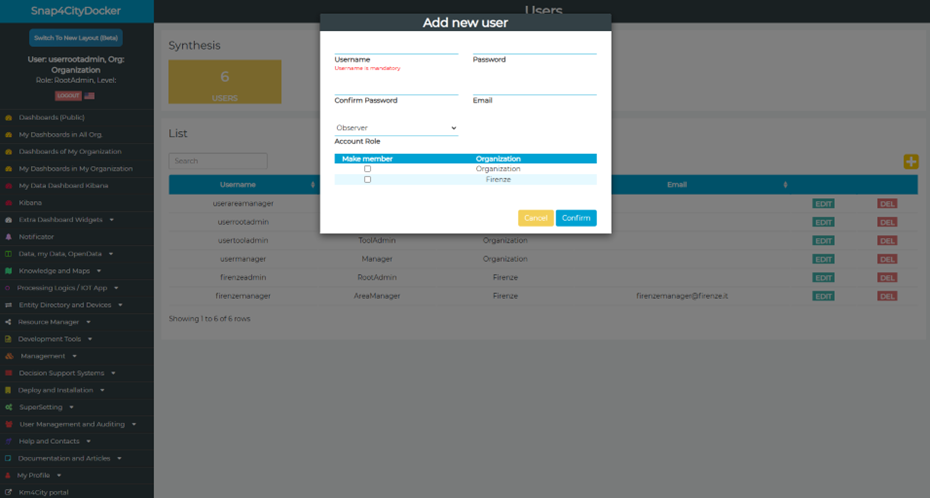Screen dimensions: 930x498
Task: Check Make member for Organization
Action: [x=367, y=169]
